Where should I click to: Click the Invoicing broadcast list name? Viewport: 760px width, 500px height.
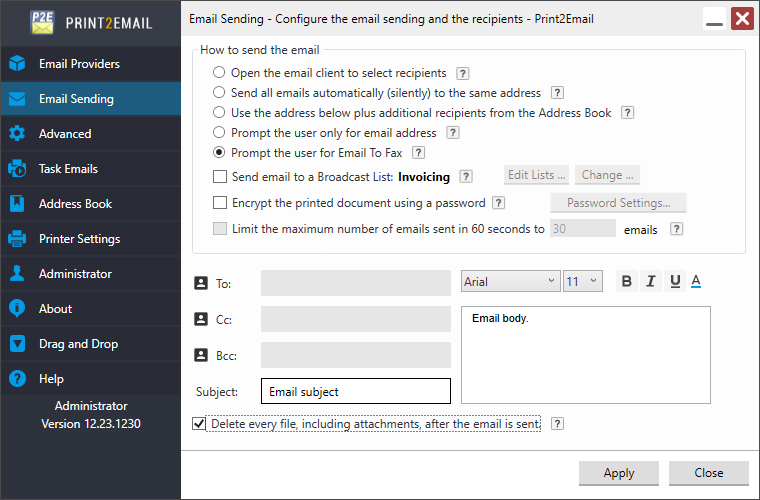(x=424, y=177)
